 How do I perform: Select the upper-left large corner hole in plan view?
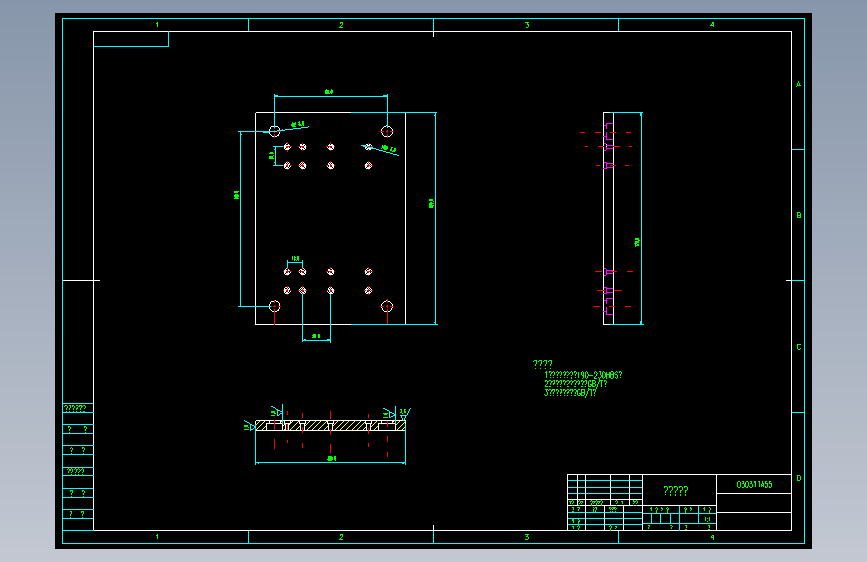[x=274, y=131]
